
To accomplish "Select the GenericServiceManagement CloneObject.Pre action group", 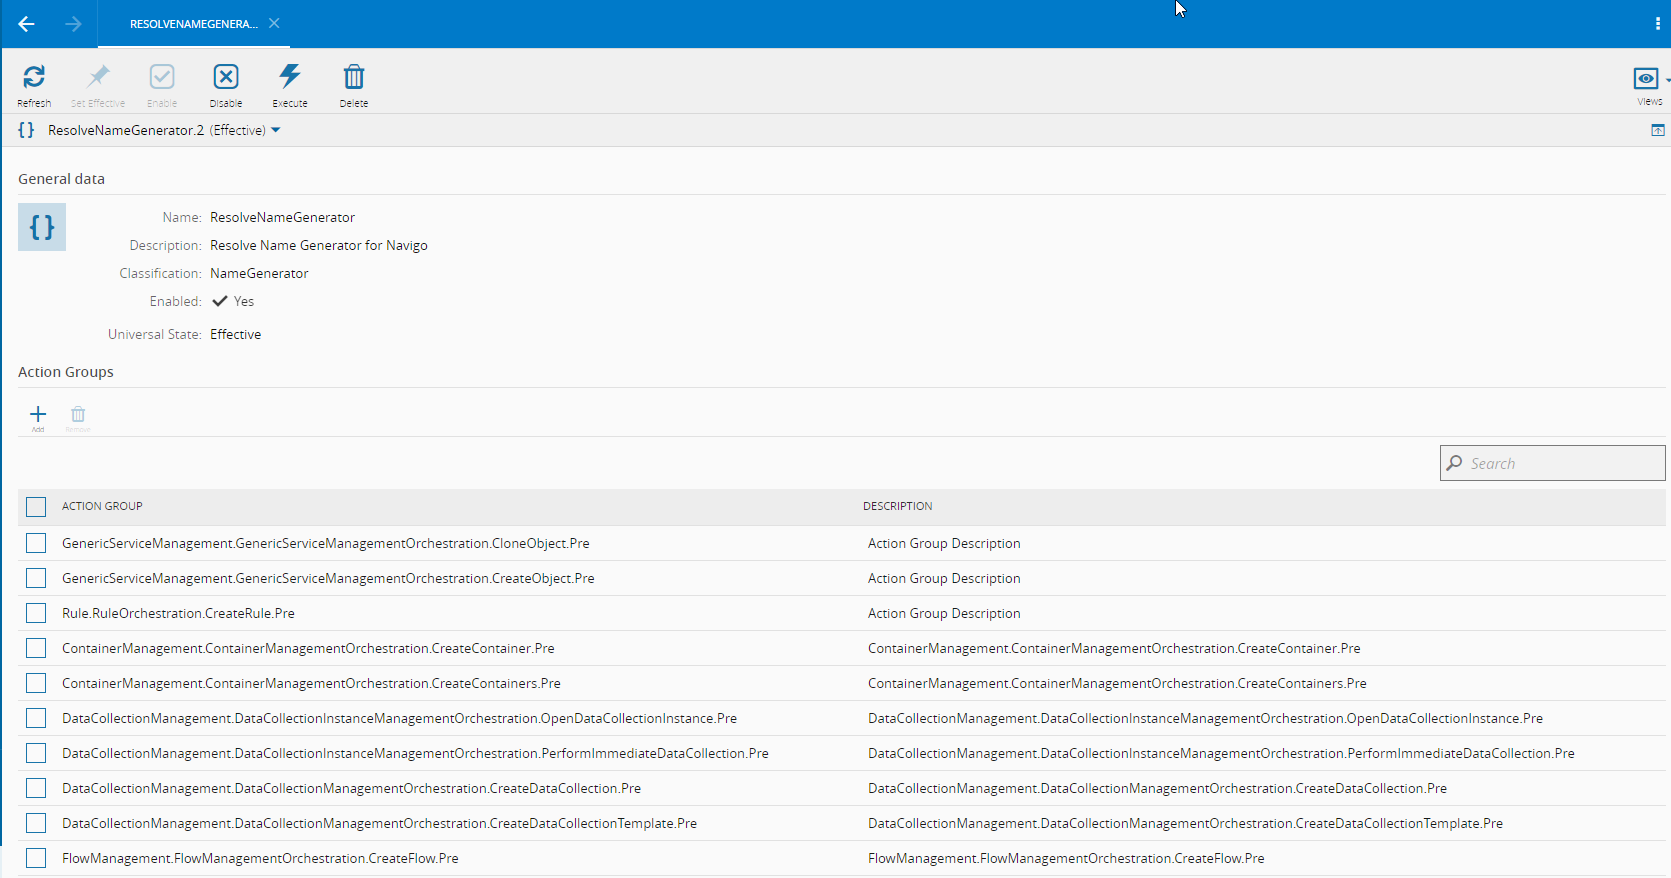I will pyautogui.click(x=326, y=543).
